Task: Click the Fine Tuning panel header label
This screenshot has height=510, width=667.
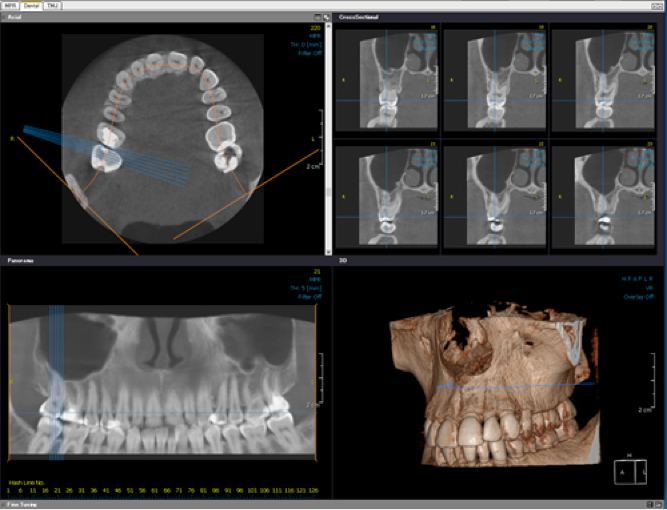Action: point(20,504)
